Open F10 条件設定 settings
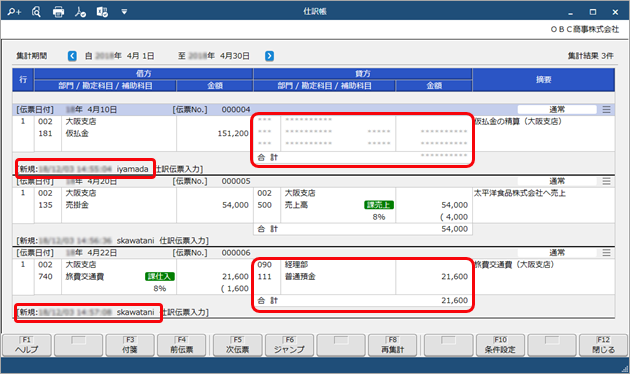The image size is (630, 374). click(500, 345)
